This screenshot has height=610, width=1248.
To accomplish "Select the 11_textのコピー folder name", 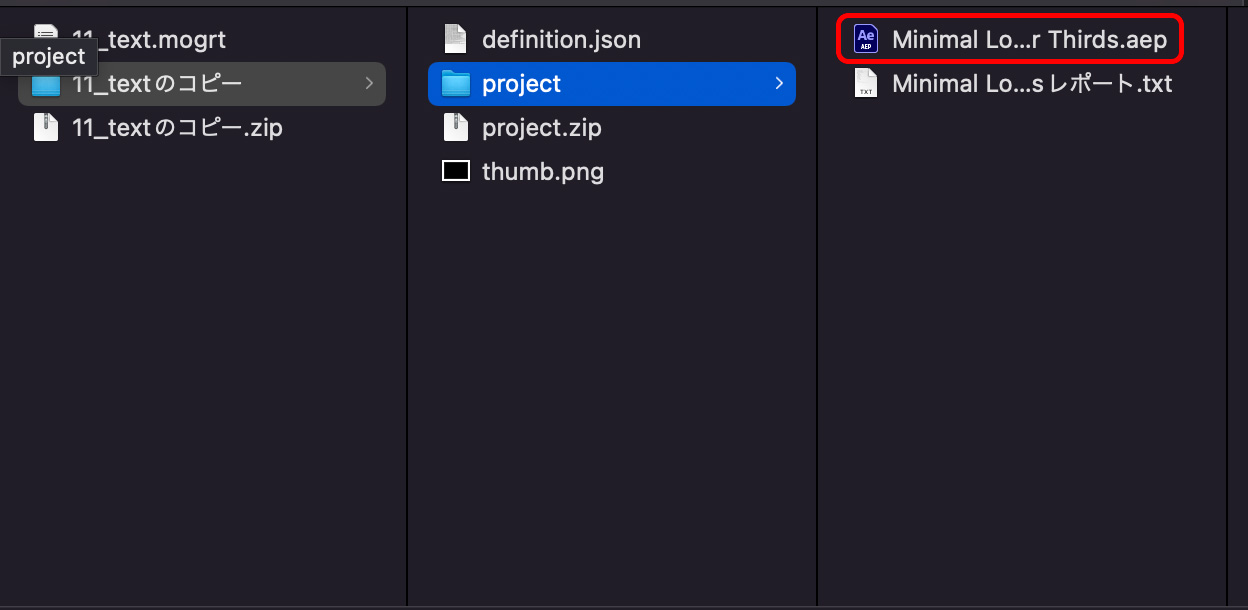I will (157, 84).
